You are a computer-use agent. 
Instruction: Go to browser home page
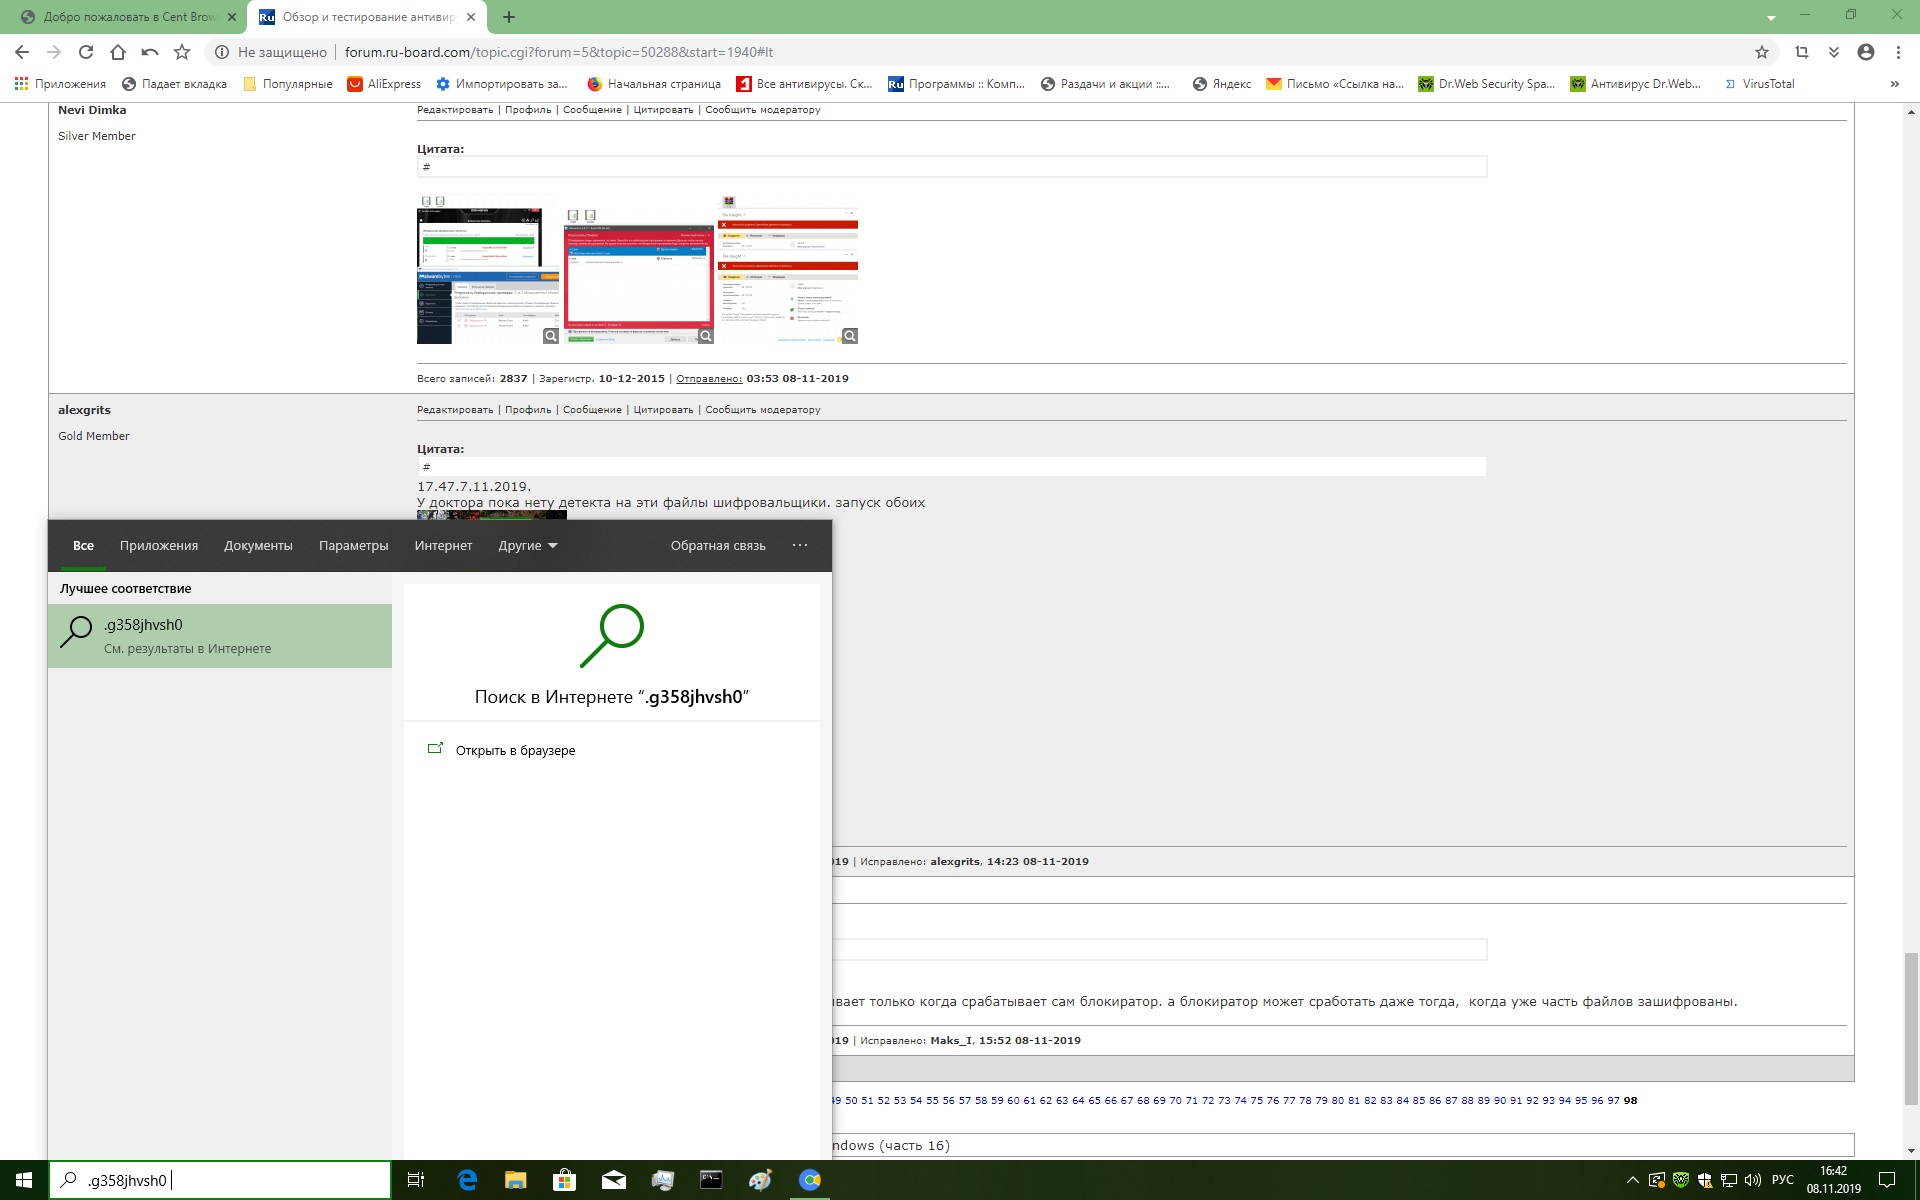pos(118,52)
